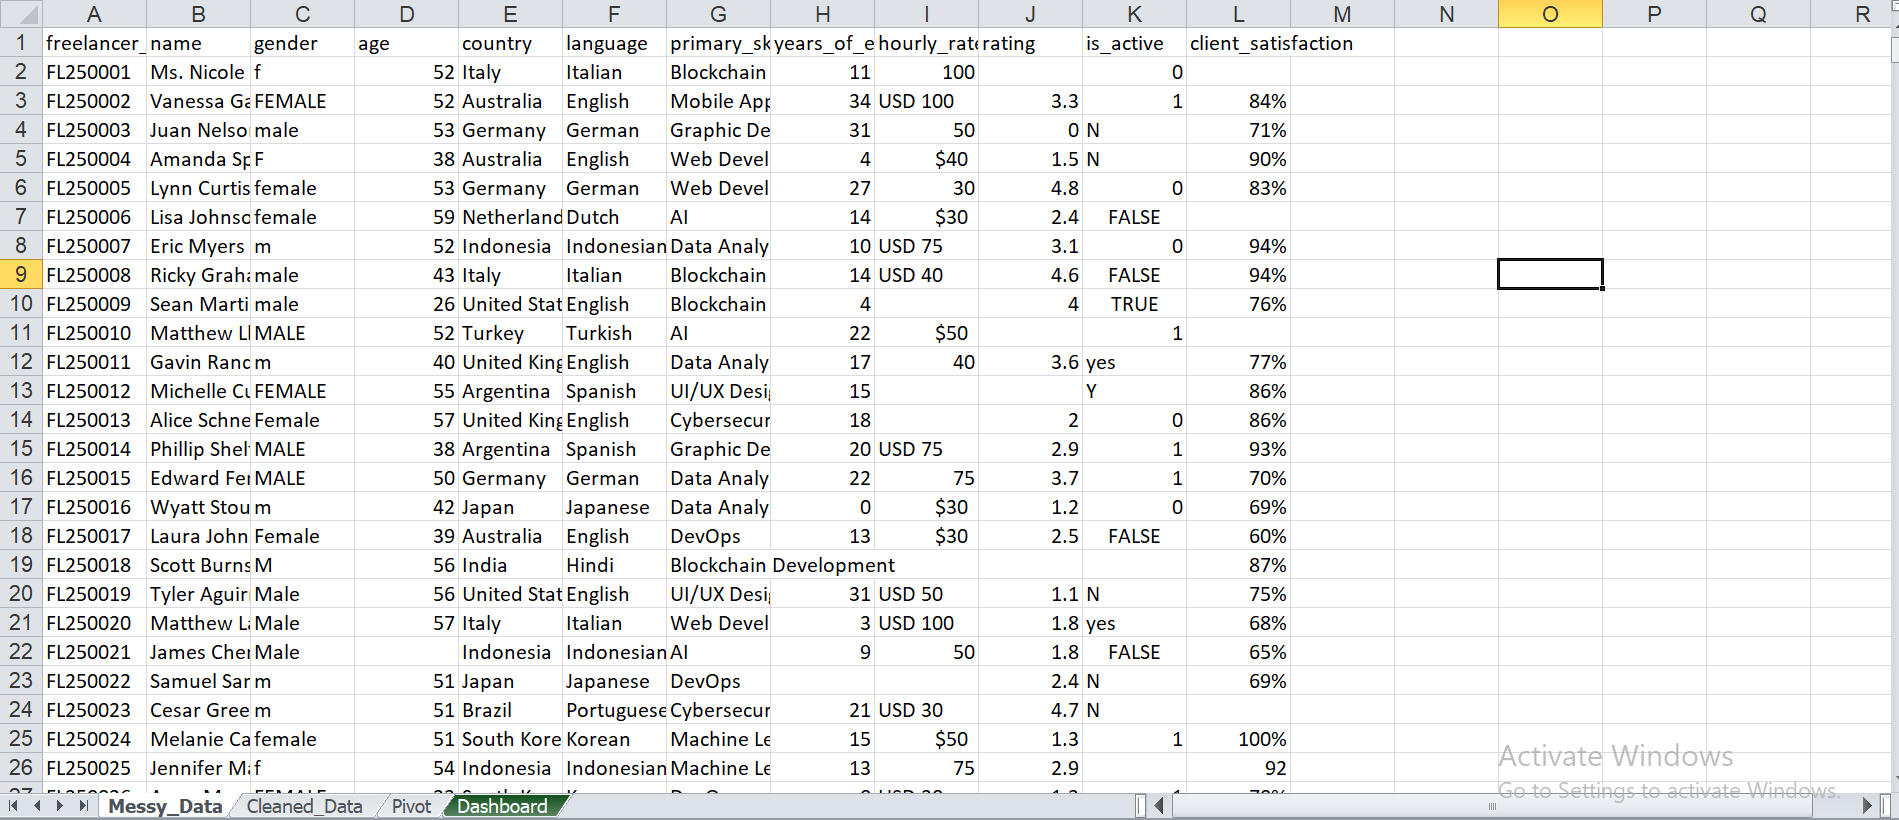Switch to the Cleaned_Data sheet tab
This screenshot has height=820, width=1899.
tap(304, 806)
